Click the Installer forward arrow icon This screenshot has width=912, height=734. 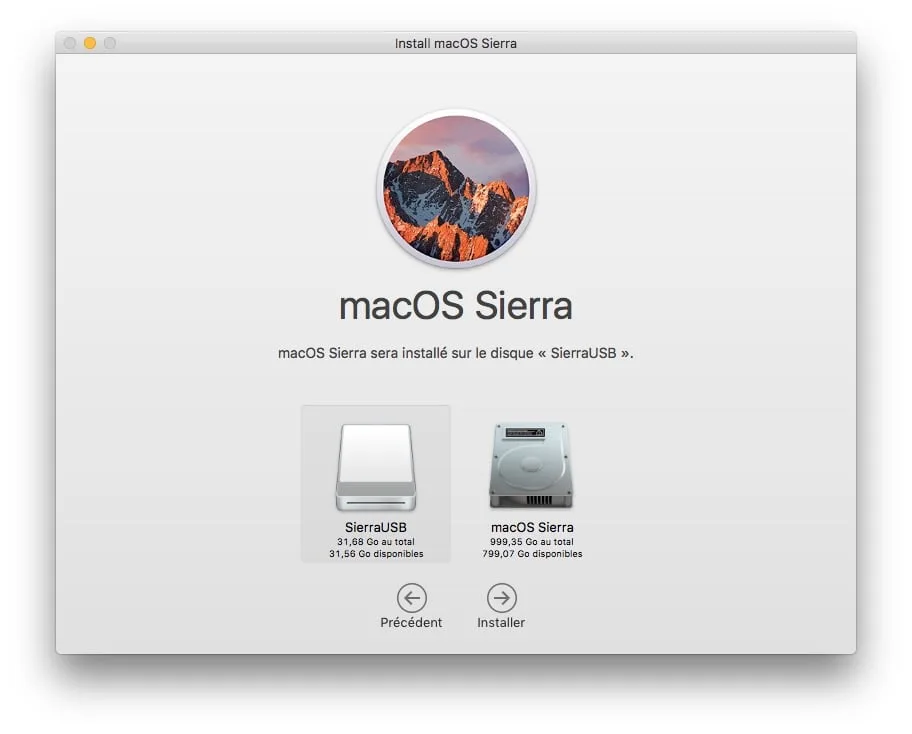[501, 598]
